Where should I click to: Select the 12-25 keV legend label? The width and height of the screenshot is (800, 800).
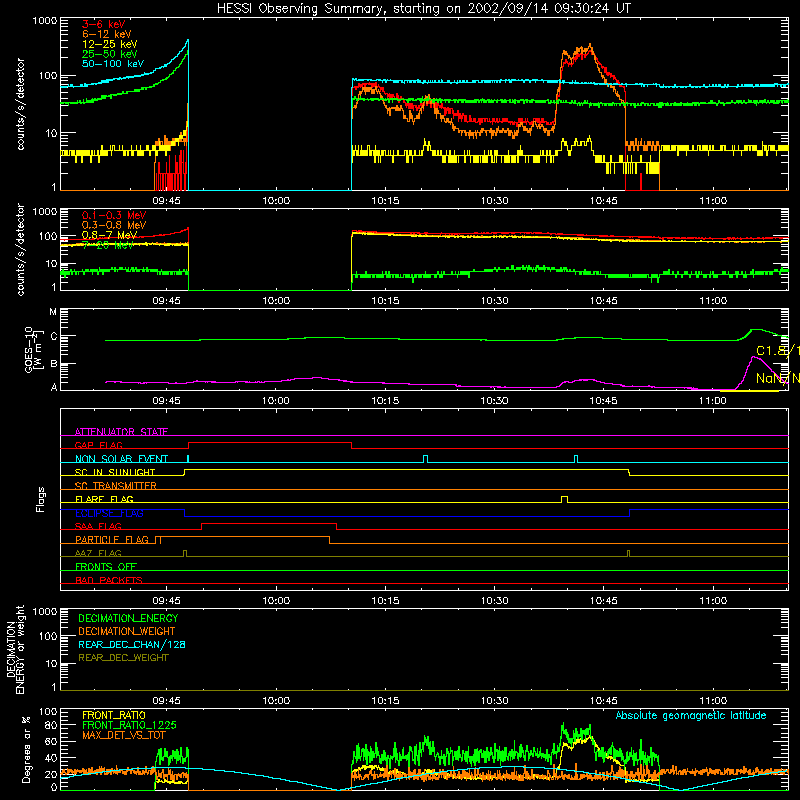pos(110,44)
